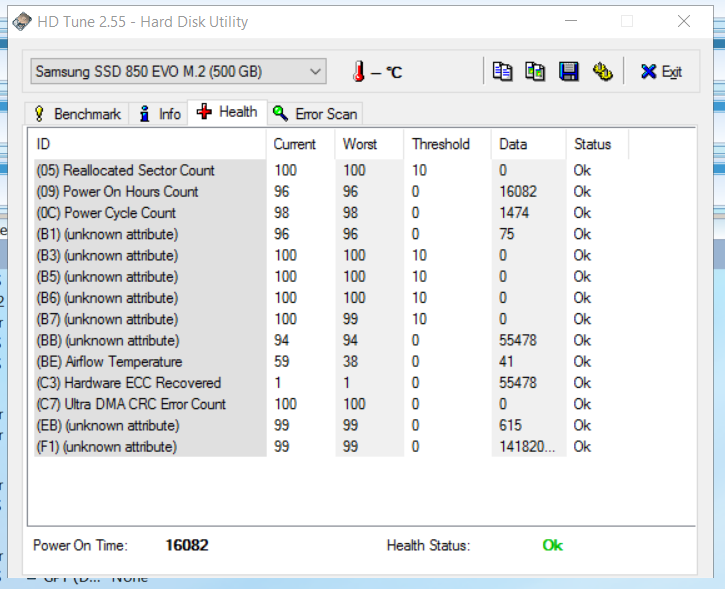This screenshot has width=725, height=589.
Task: Click the copy text to clipboard icon
Action: coord(502,72)
